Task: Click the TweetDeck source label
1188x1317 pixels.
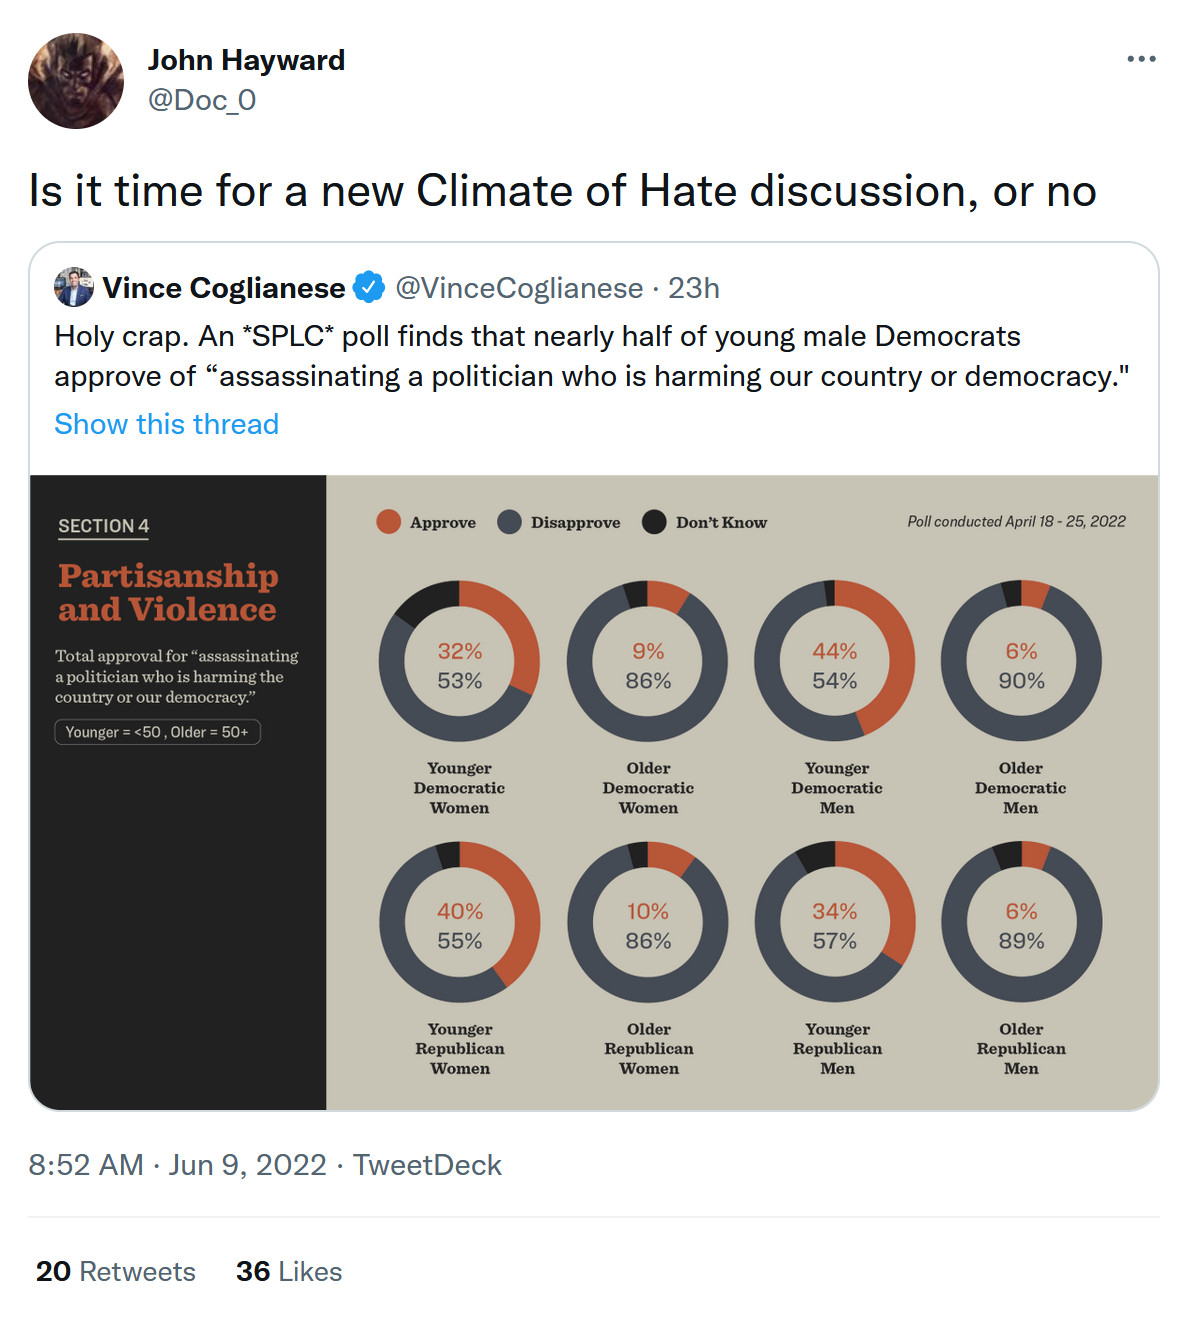Action: point(427,1165)
